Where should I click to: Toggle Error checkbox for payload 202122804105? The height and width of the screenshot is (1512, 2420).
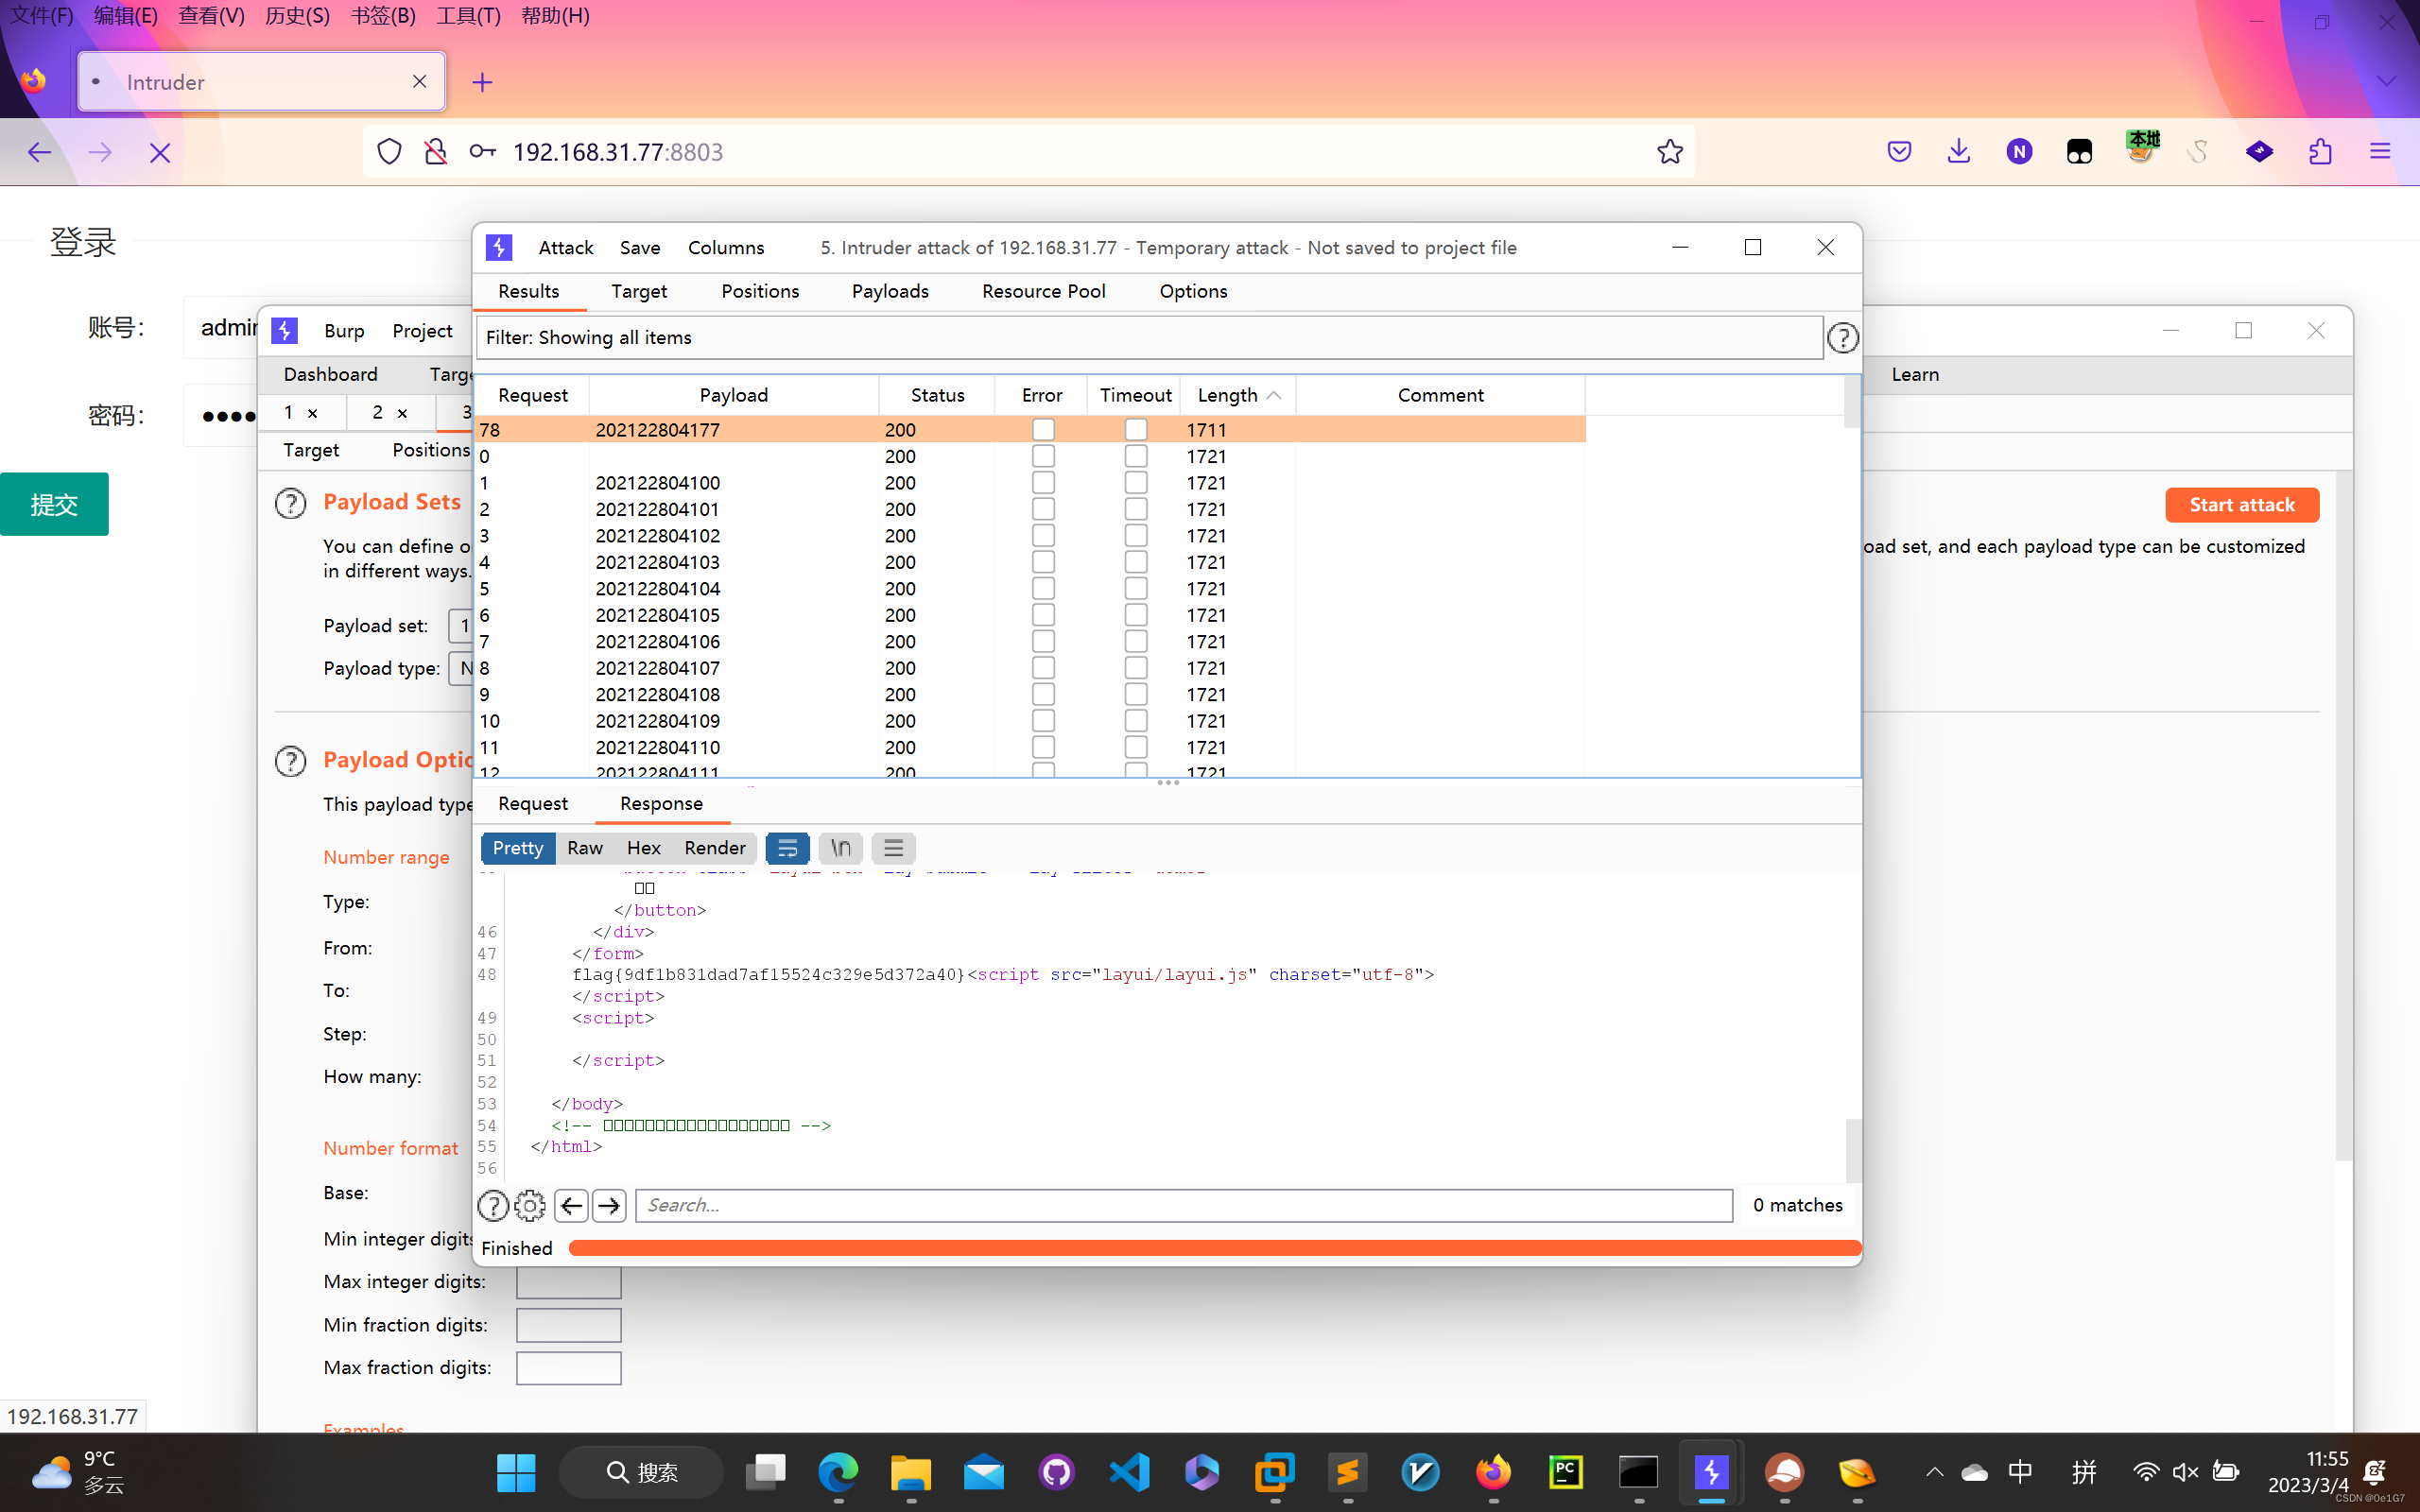pos(1043,615)
